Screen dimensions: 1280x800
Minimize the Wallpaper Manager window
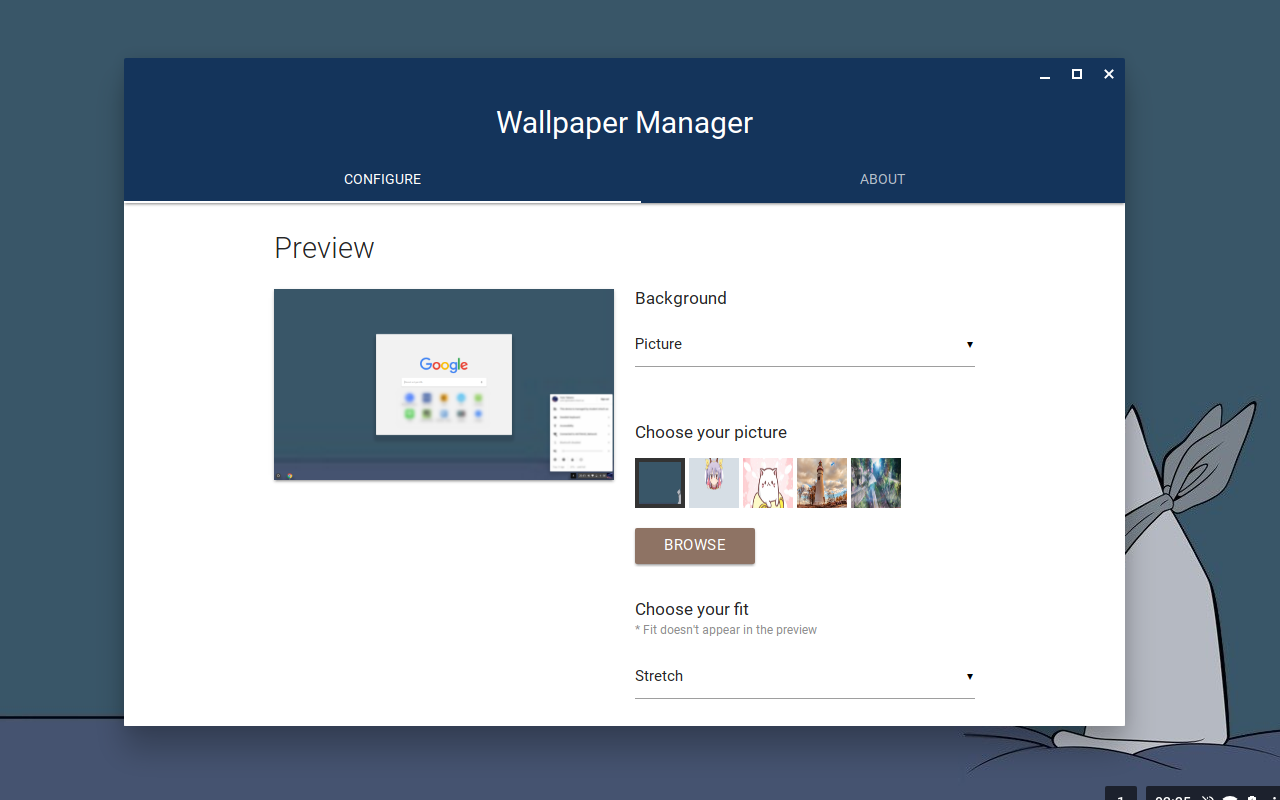click(x=1045, y=75)
